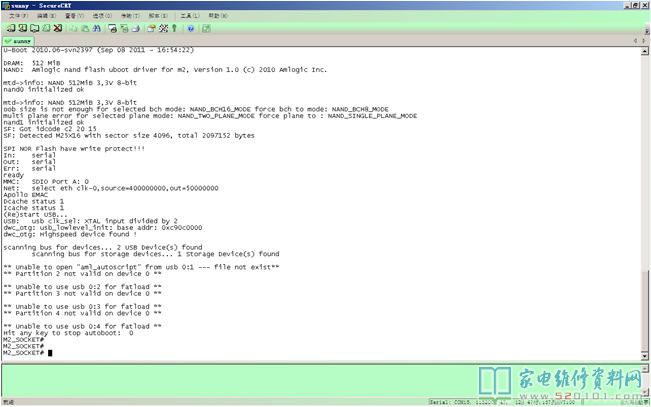This screenshot has width=651, height=407.
Task: Click the 'DRAM: 512 MiB' line
Action: 32,63
